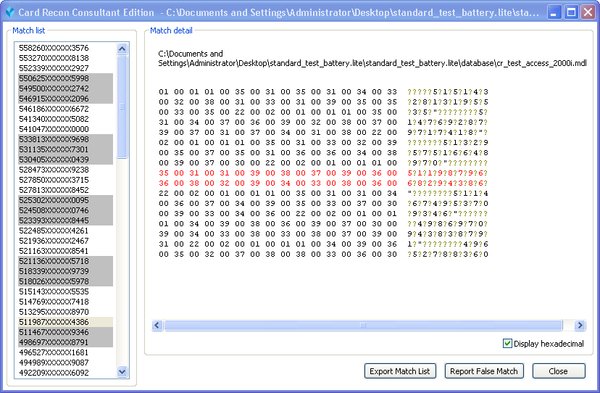Viewport: 600px width, 393px height.
Task: Click the match list scroll up arrow
Action: pos(122,49)
